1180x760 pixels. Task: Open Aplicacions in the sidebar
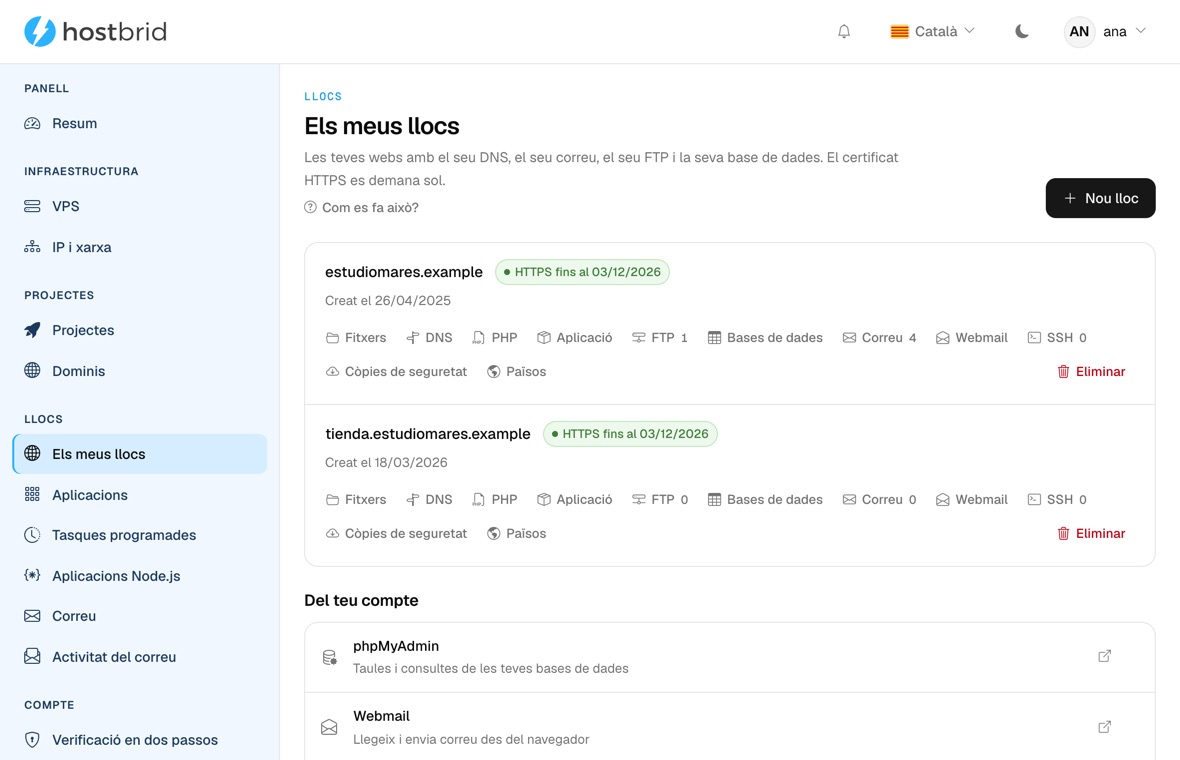pos(140,494)
